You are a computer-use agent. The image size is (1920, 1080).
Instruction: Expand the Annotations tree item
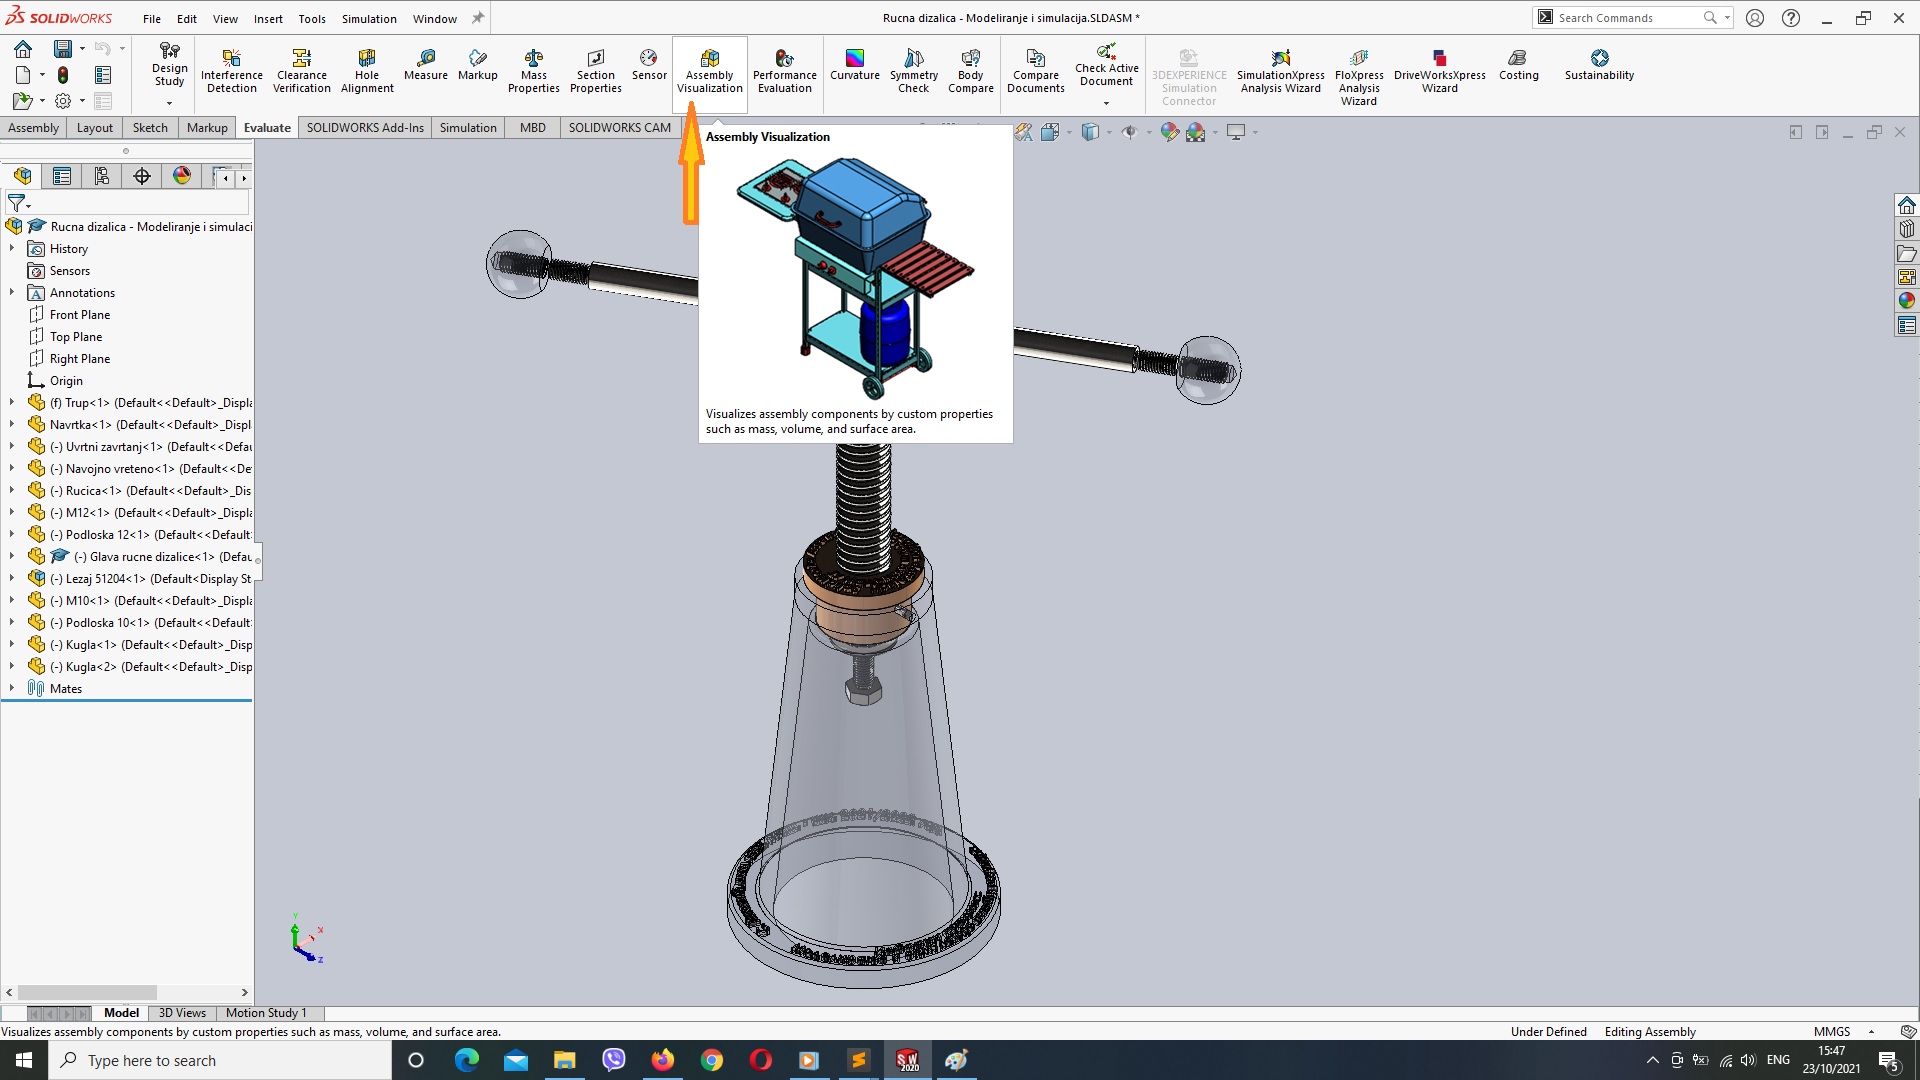point(12,291)
